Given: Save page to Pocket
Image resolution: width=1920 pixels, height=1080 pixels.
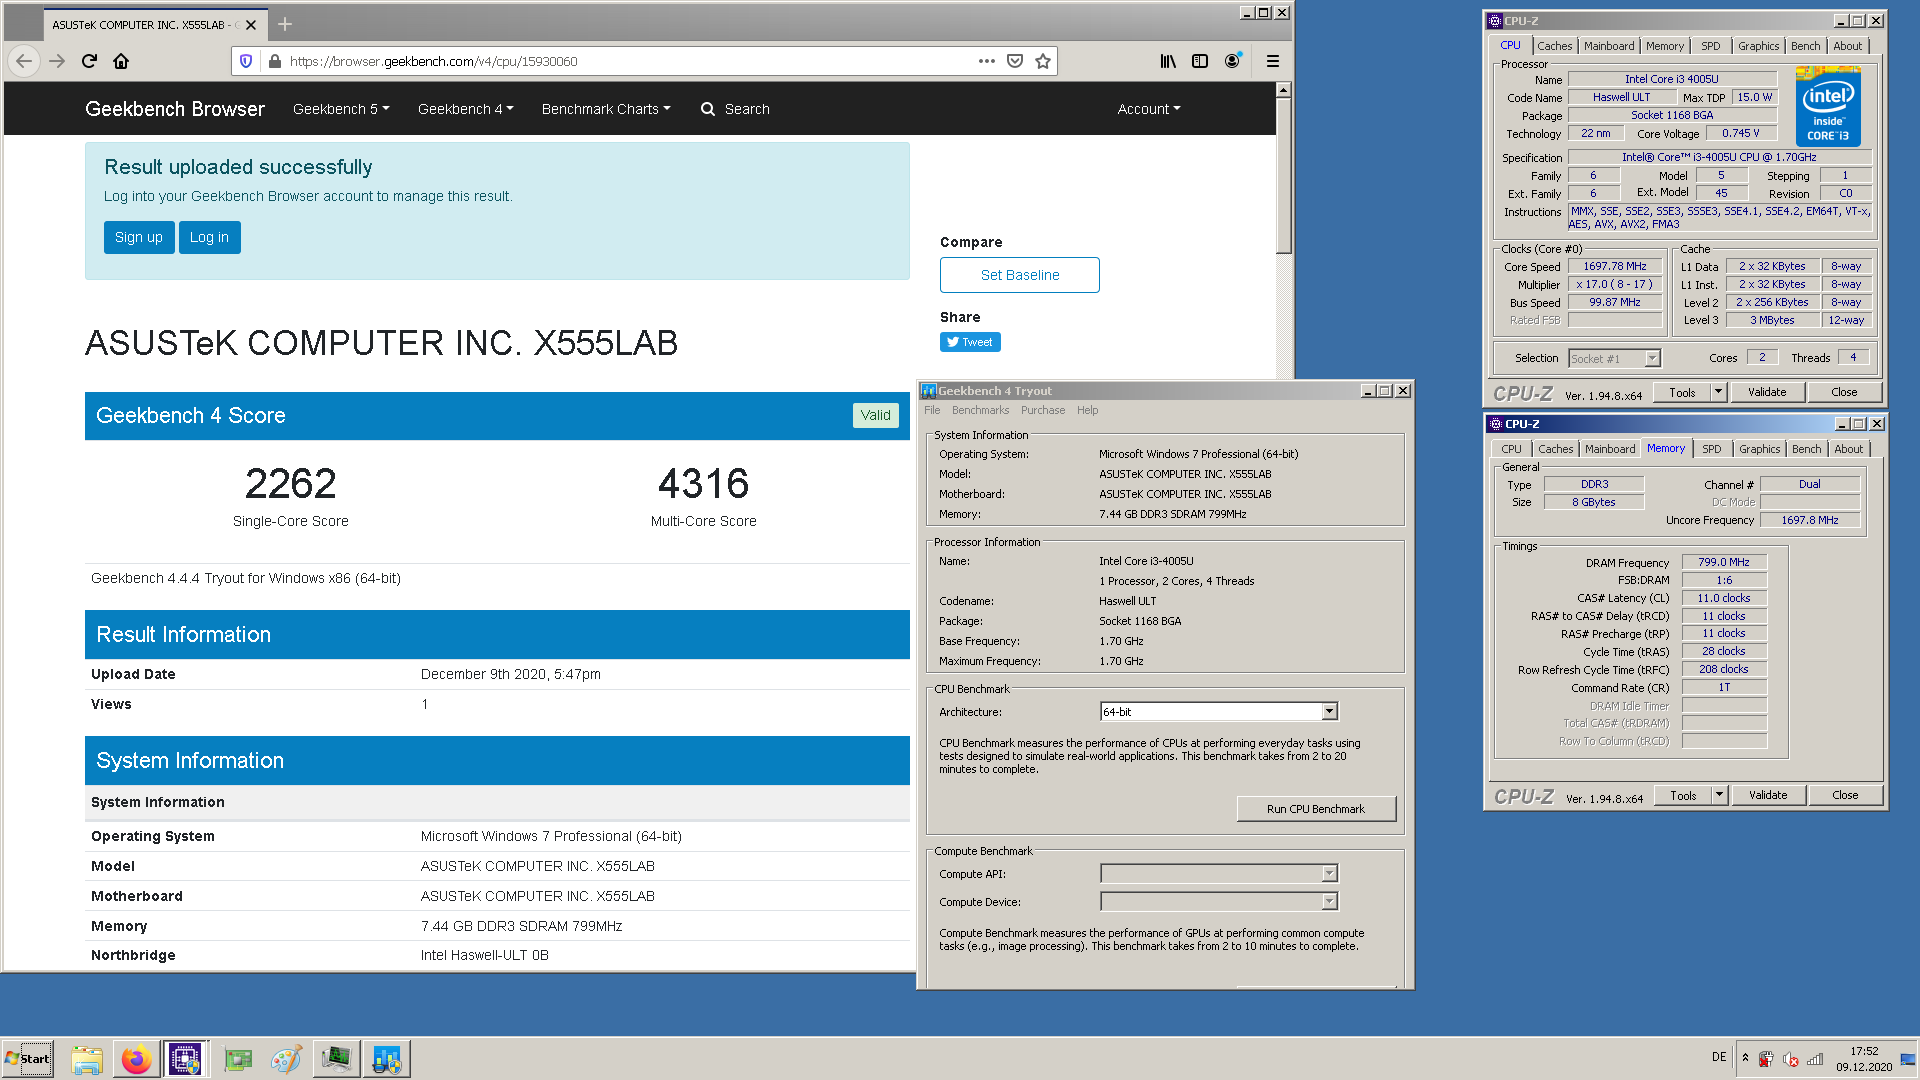Looking at the screenshot, I should [x=1015, y=61].
